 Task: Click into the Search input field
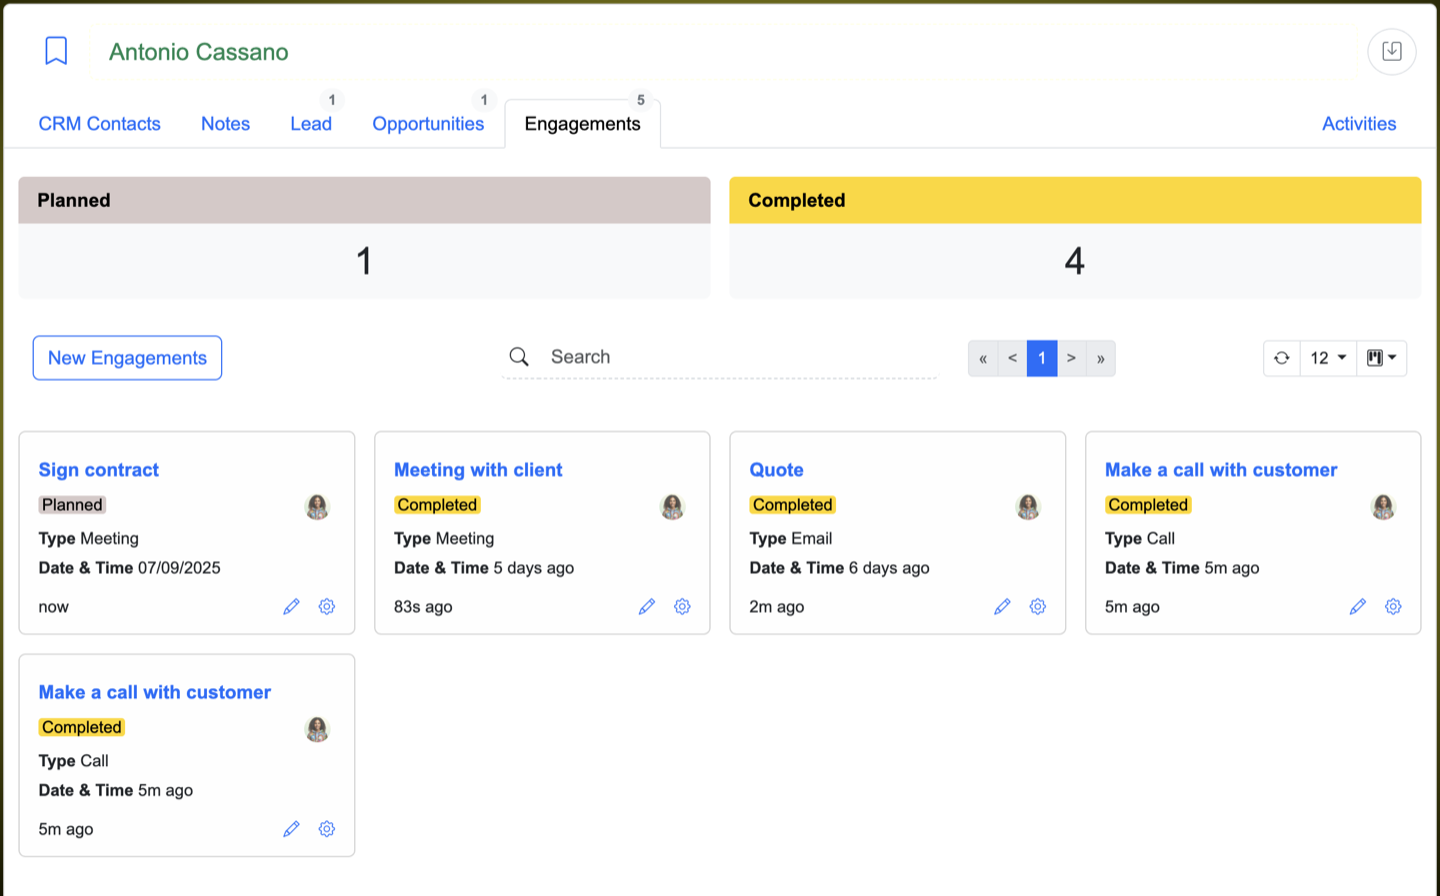pos(740,357)
